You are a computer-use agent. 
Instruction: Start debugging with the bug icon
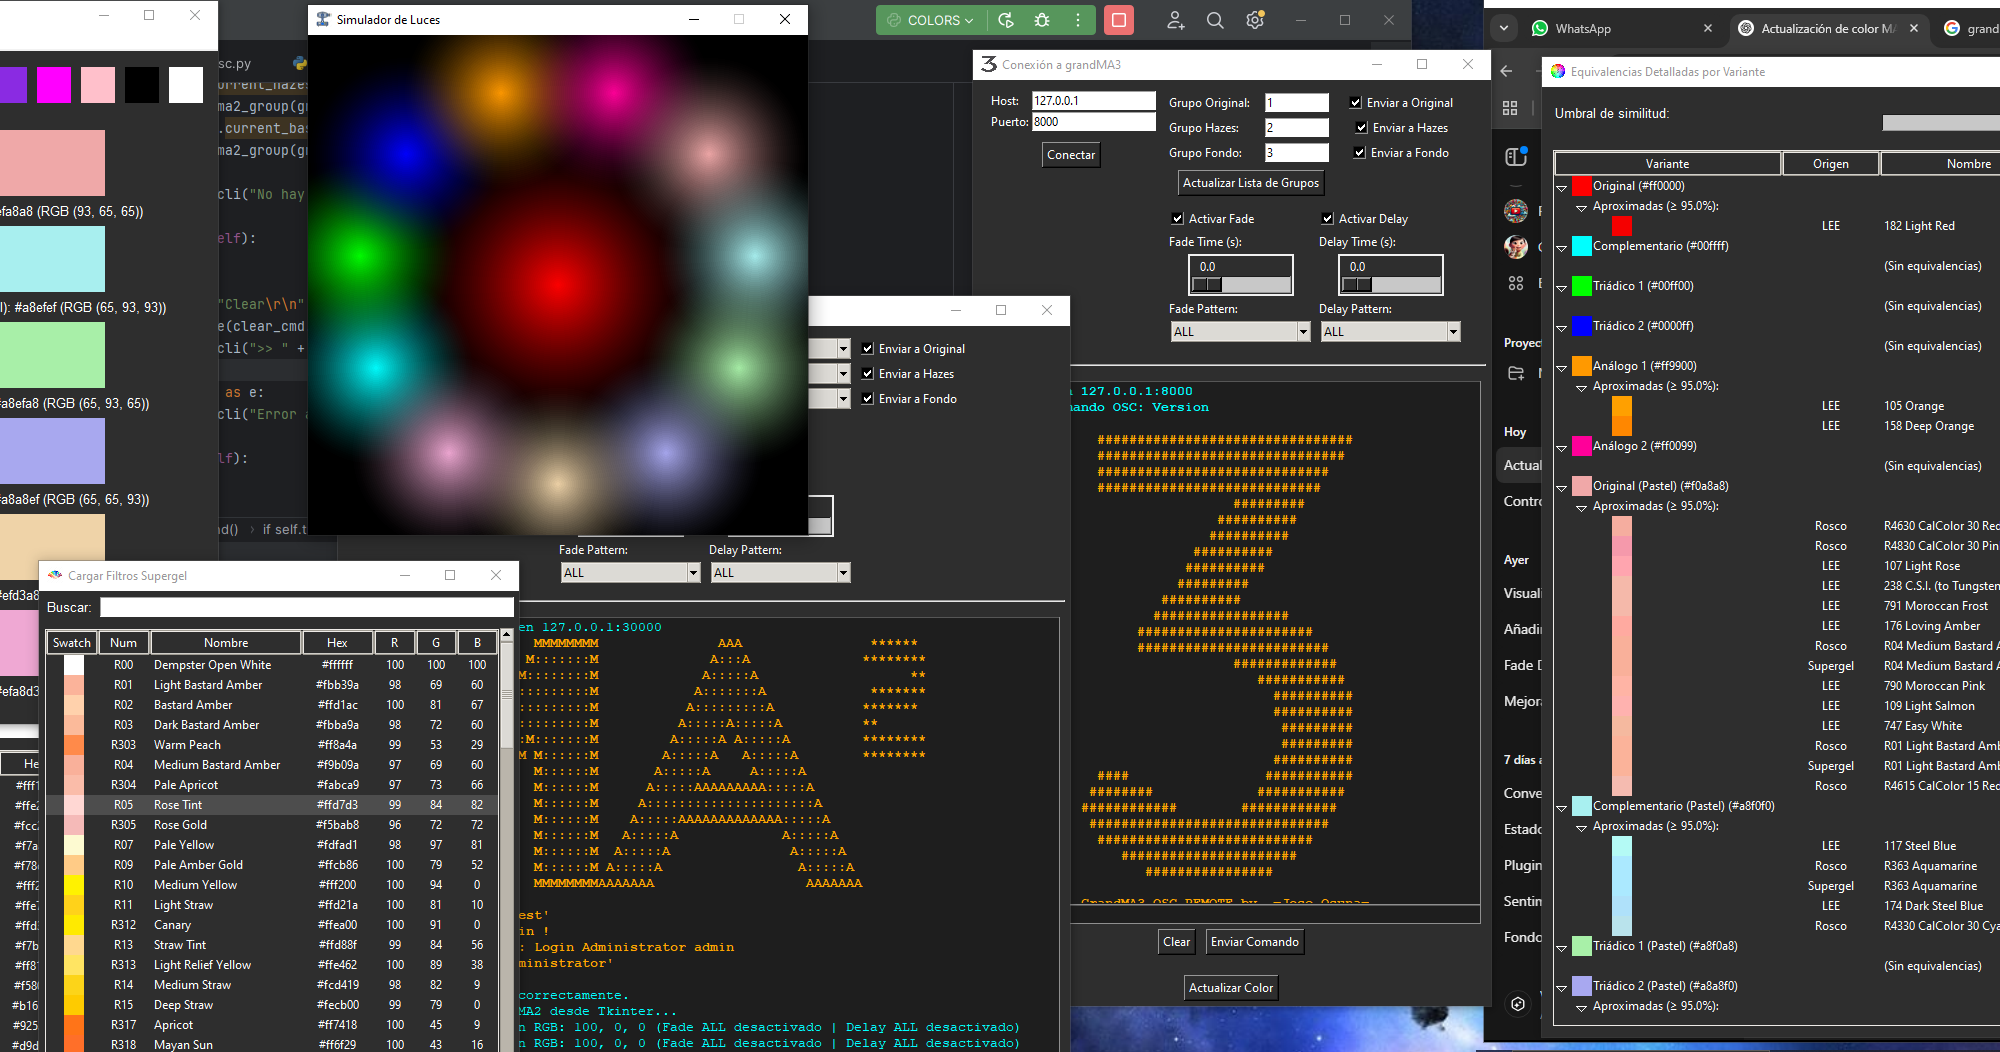[1042, 20]
